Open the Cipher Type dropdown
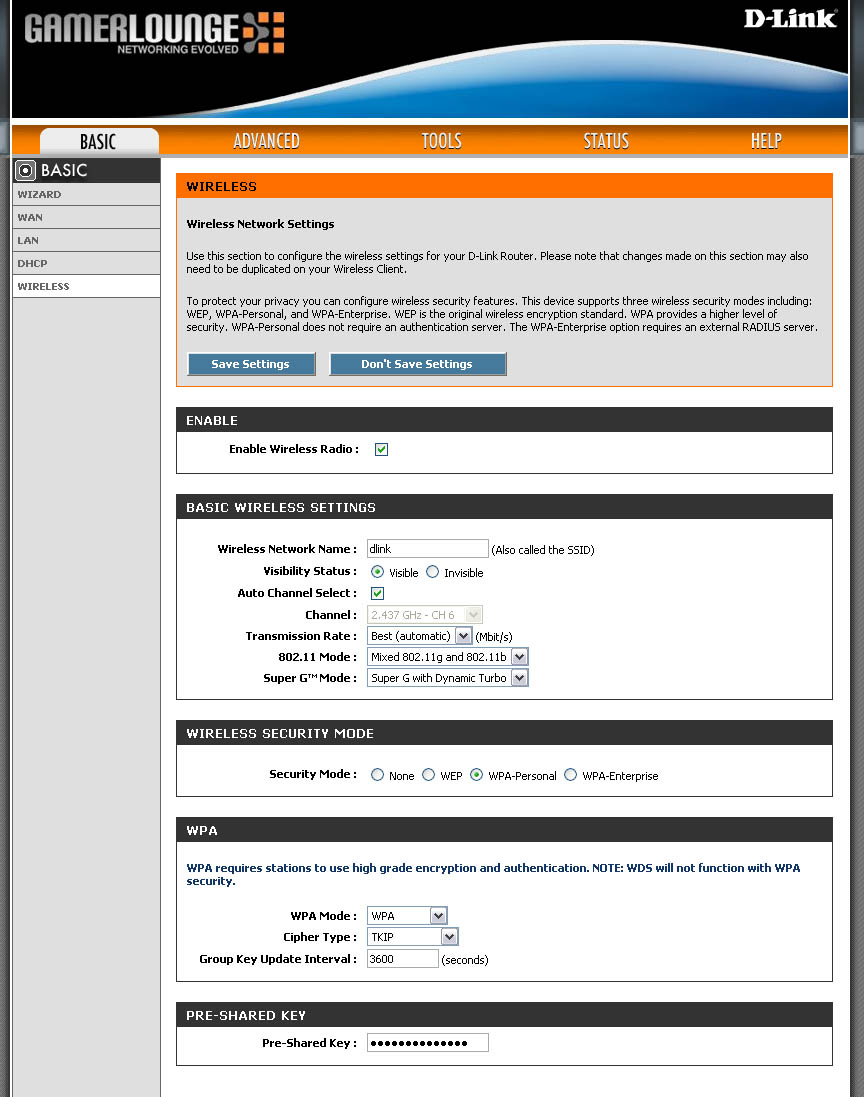864x1097 pixels. (x=413, y=937)
